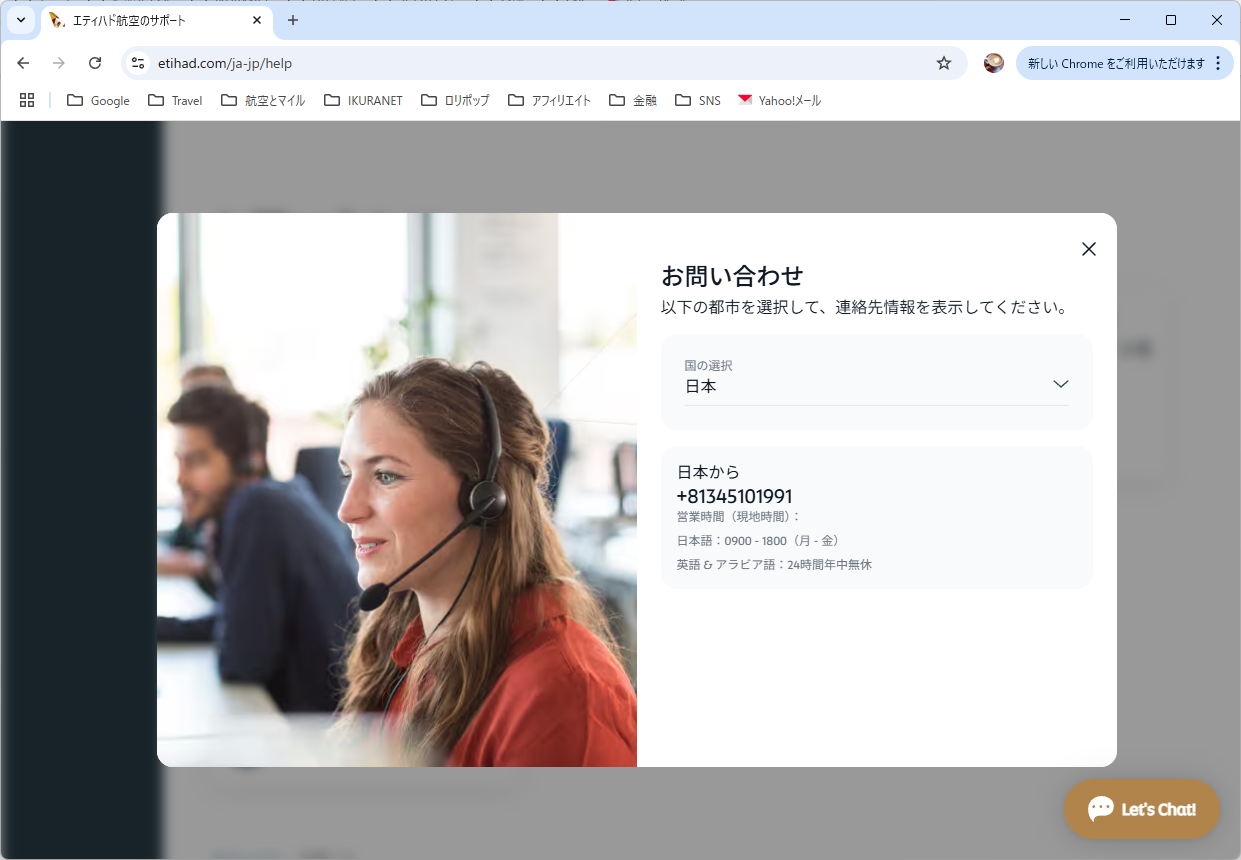Reload the page
1241x860 pixels.
click(95, 63)
